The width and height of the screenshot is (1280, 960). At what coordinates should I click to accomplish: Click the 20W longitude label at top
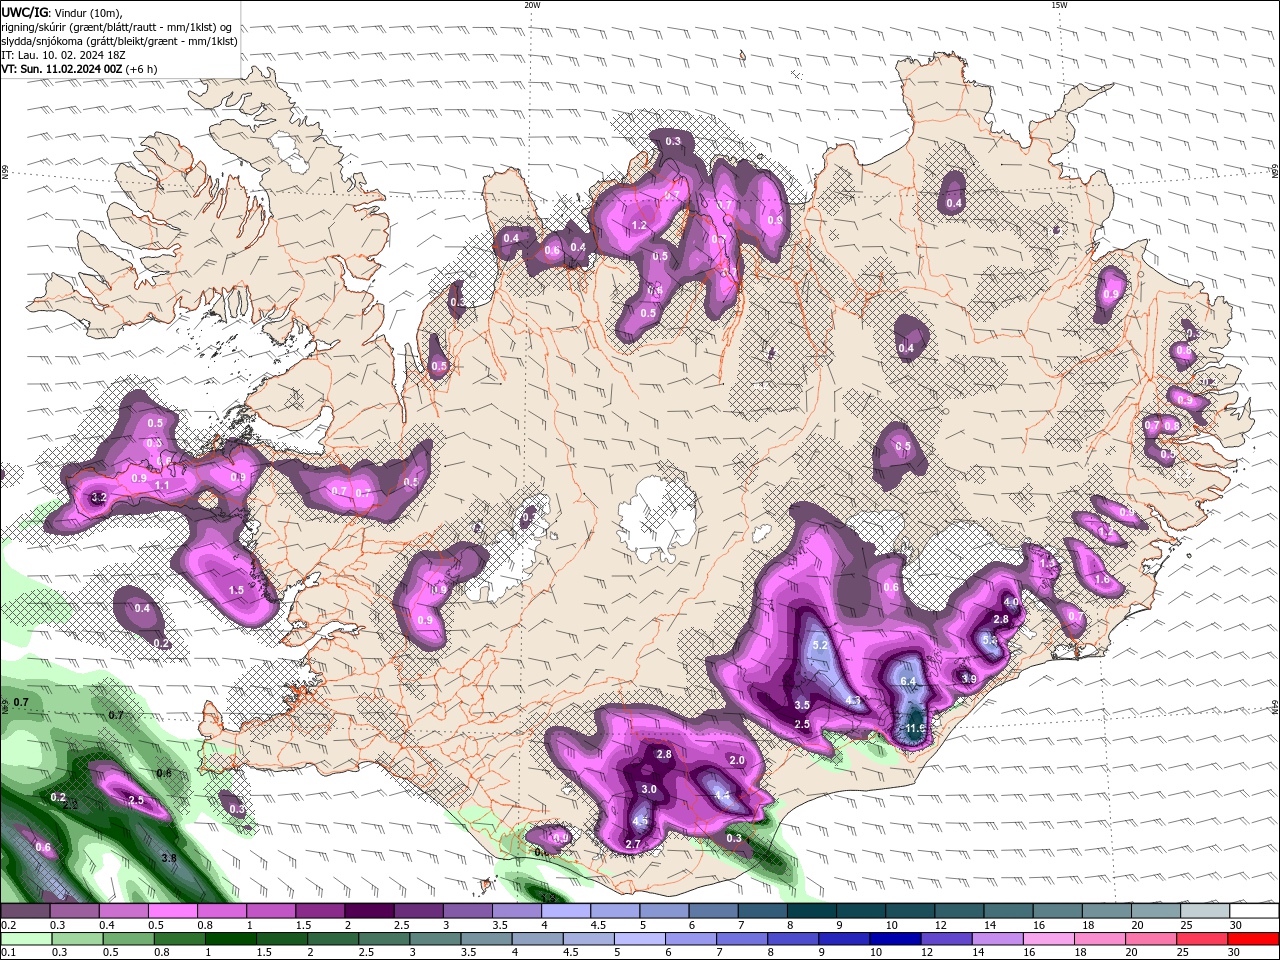click(532, 5)
